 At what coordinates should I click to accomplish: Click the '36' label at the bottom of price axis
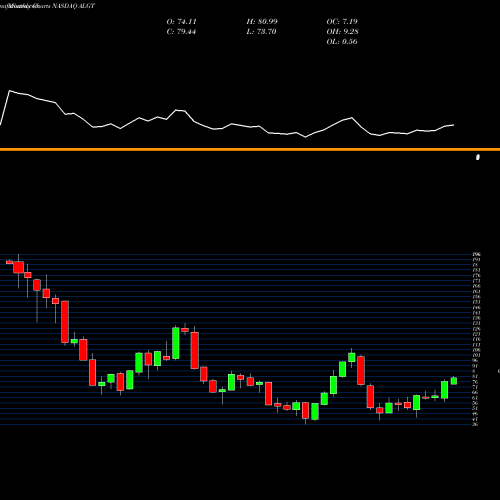[x=475, y=424]
